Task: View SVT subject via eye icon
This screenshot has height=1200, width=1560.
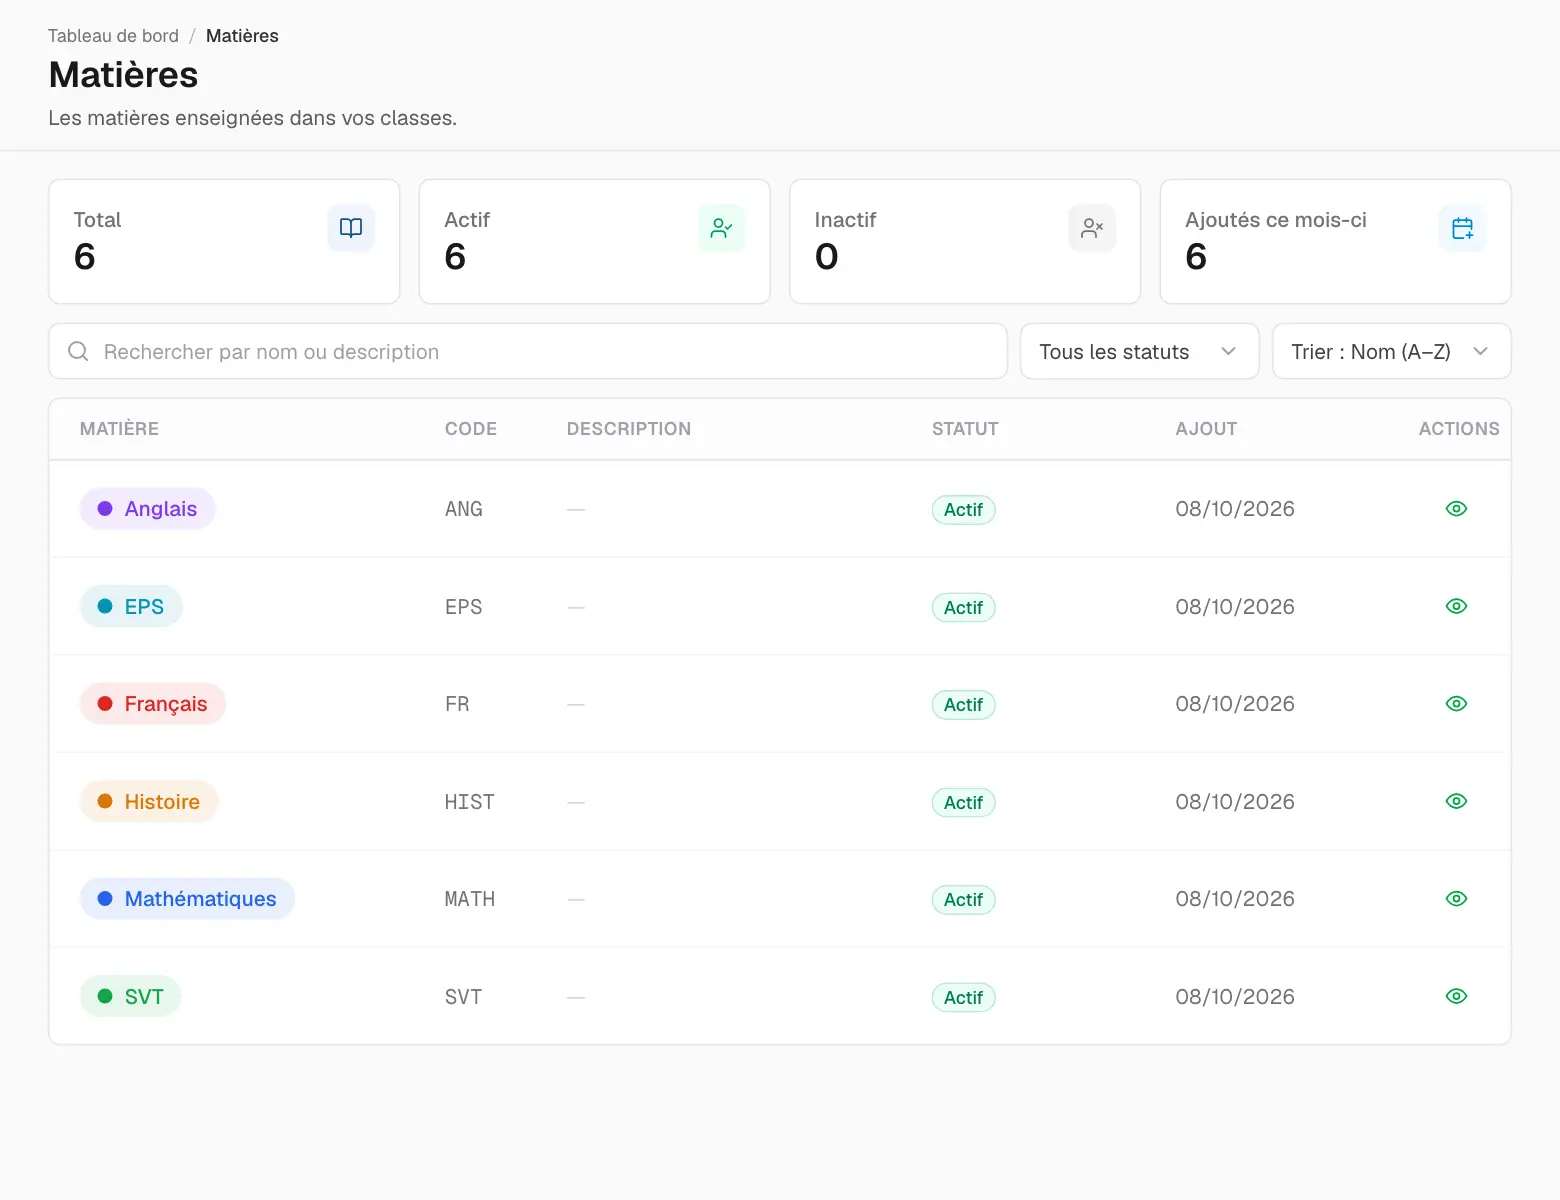Action: click(1456, 996)
